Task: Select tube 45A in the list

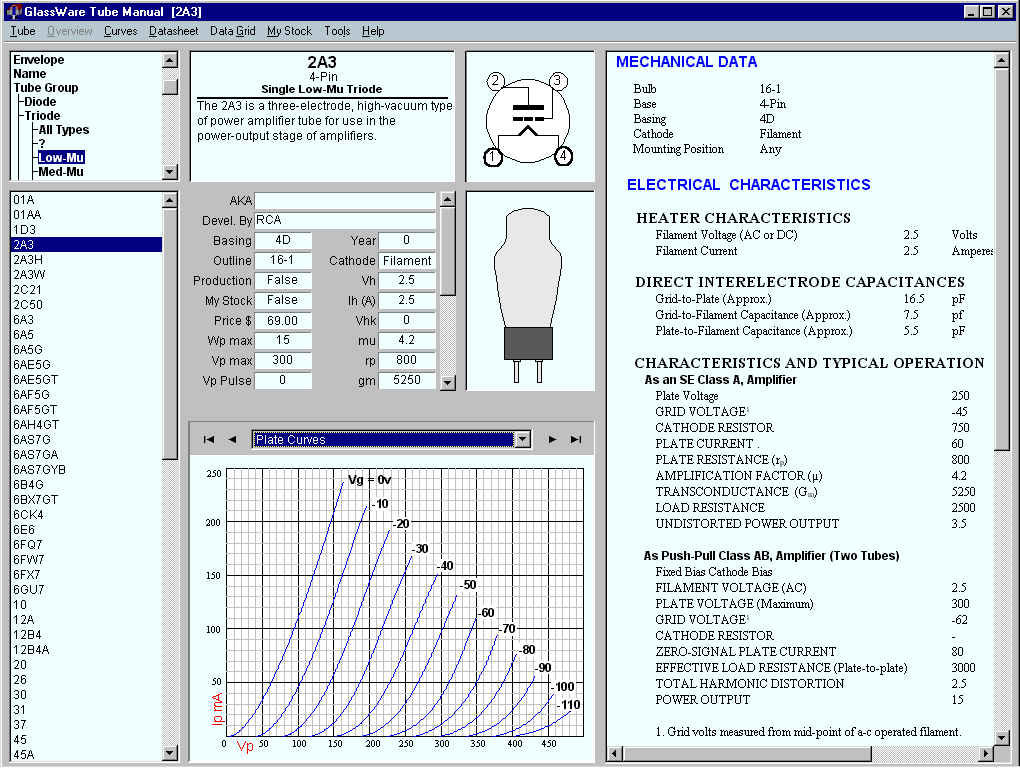Action: 87,754
